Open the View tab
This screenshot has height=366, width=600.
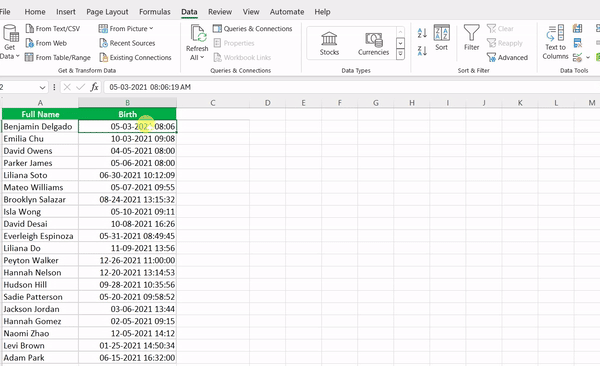pyautogui.click(x=251, y=12)
